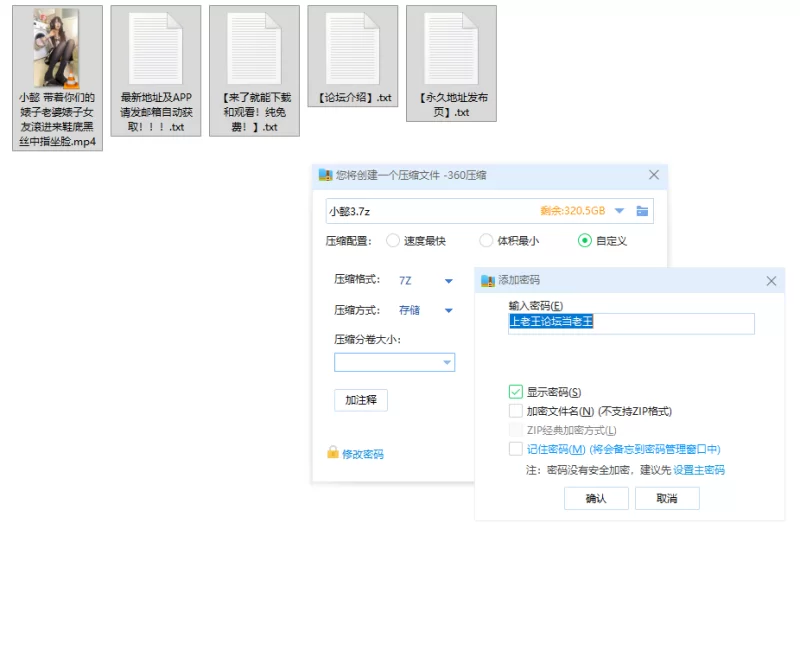The image size is (800, 670).
Task: Select the 永久地址发布页 txt file icon
Action: 451,48
